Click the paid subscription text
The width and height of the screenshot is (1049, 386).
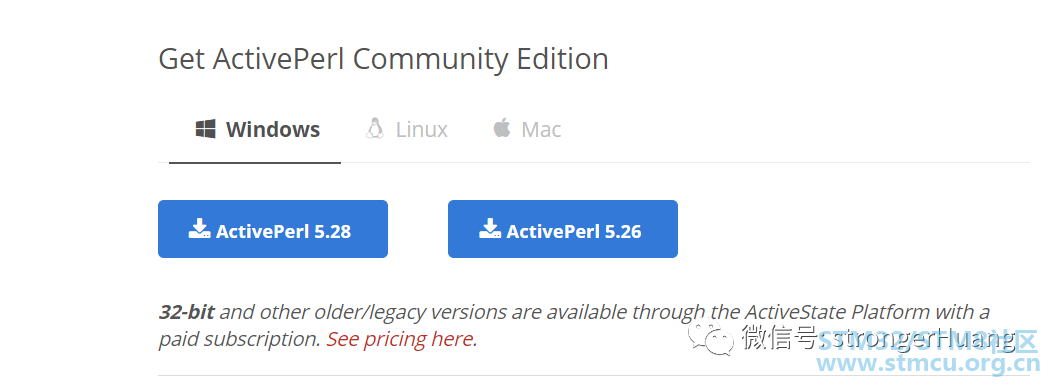click(240, 340)
